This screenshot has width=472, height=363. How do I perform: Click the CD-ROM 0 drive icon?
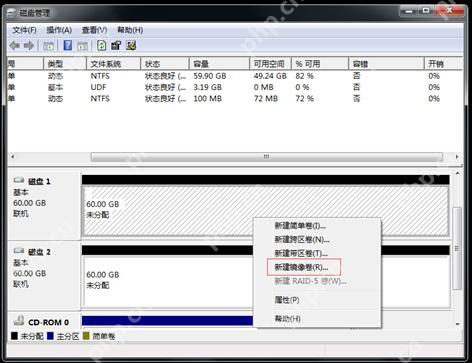coord(19,321)
